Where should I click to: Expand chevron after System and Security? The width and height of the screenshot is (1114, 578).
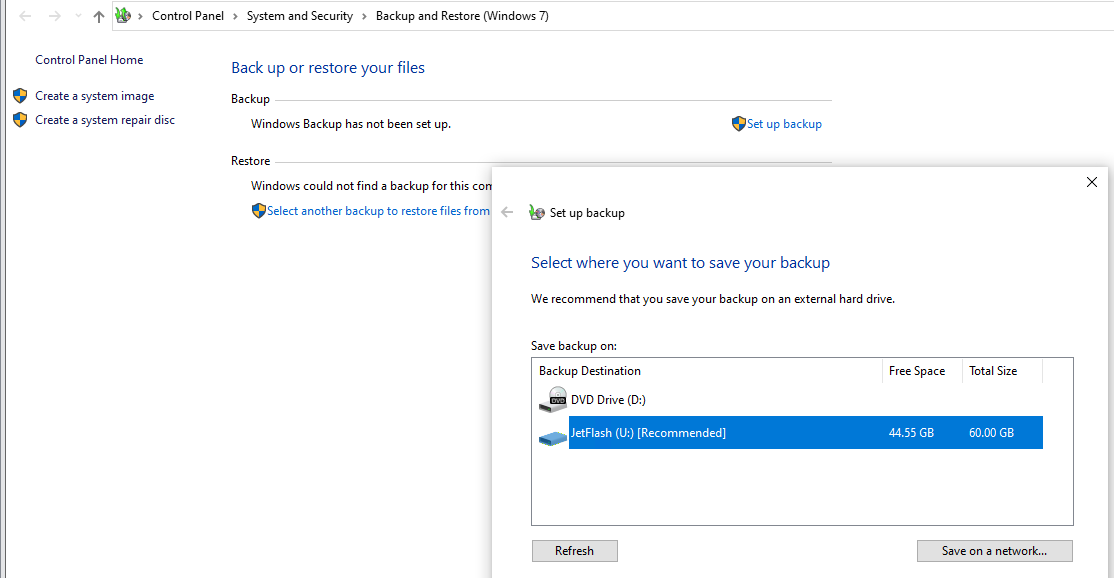tap(364, 16)
